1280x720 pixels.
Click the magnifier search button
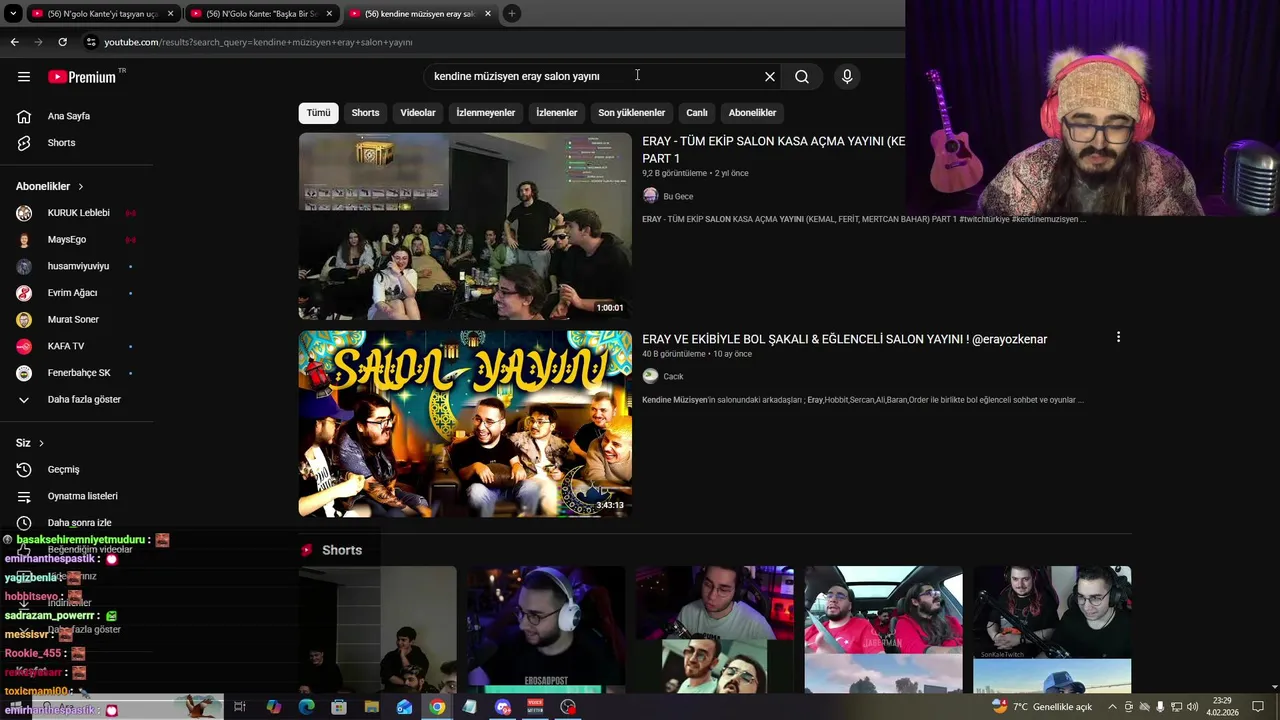click(x=802, y=77)
